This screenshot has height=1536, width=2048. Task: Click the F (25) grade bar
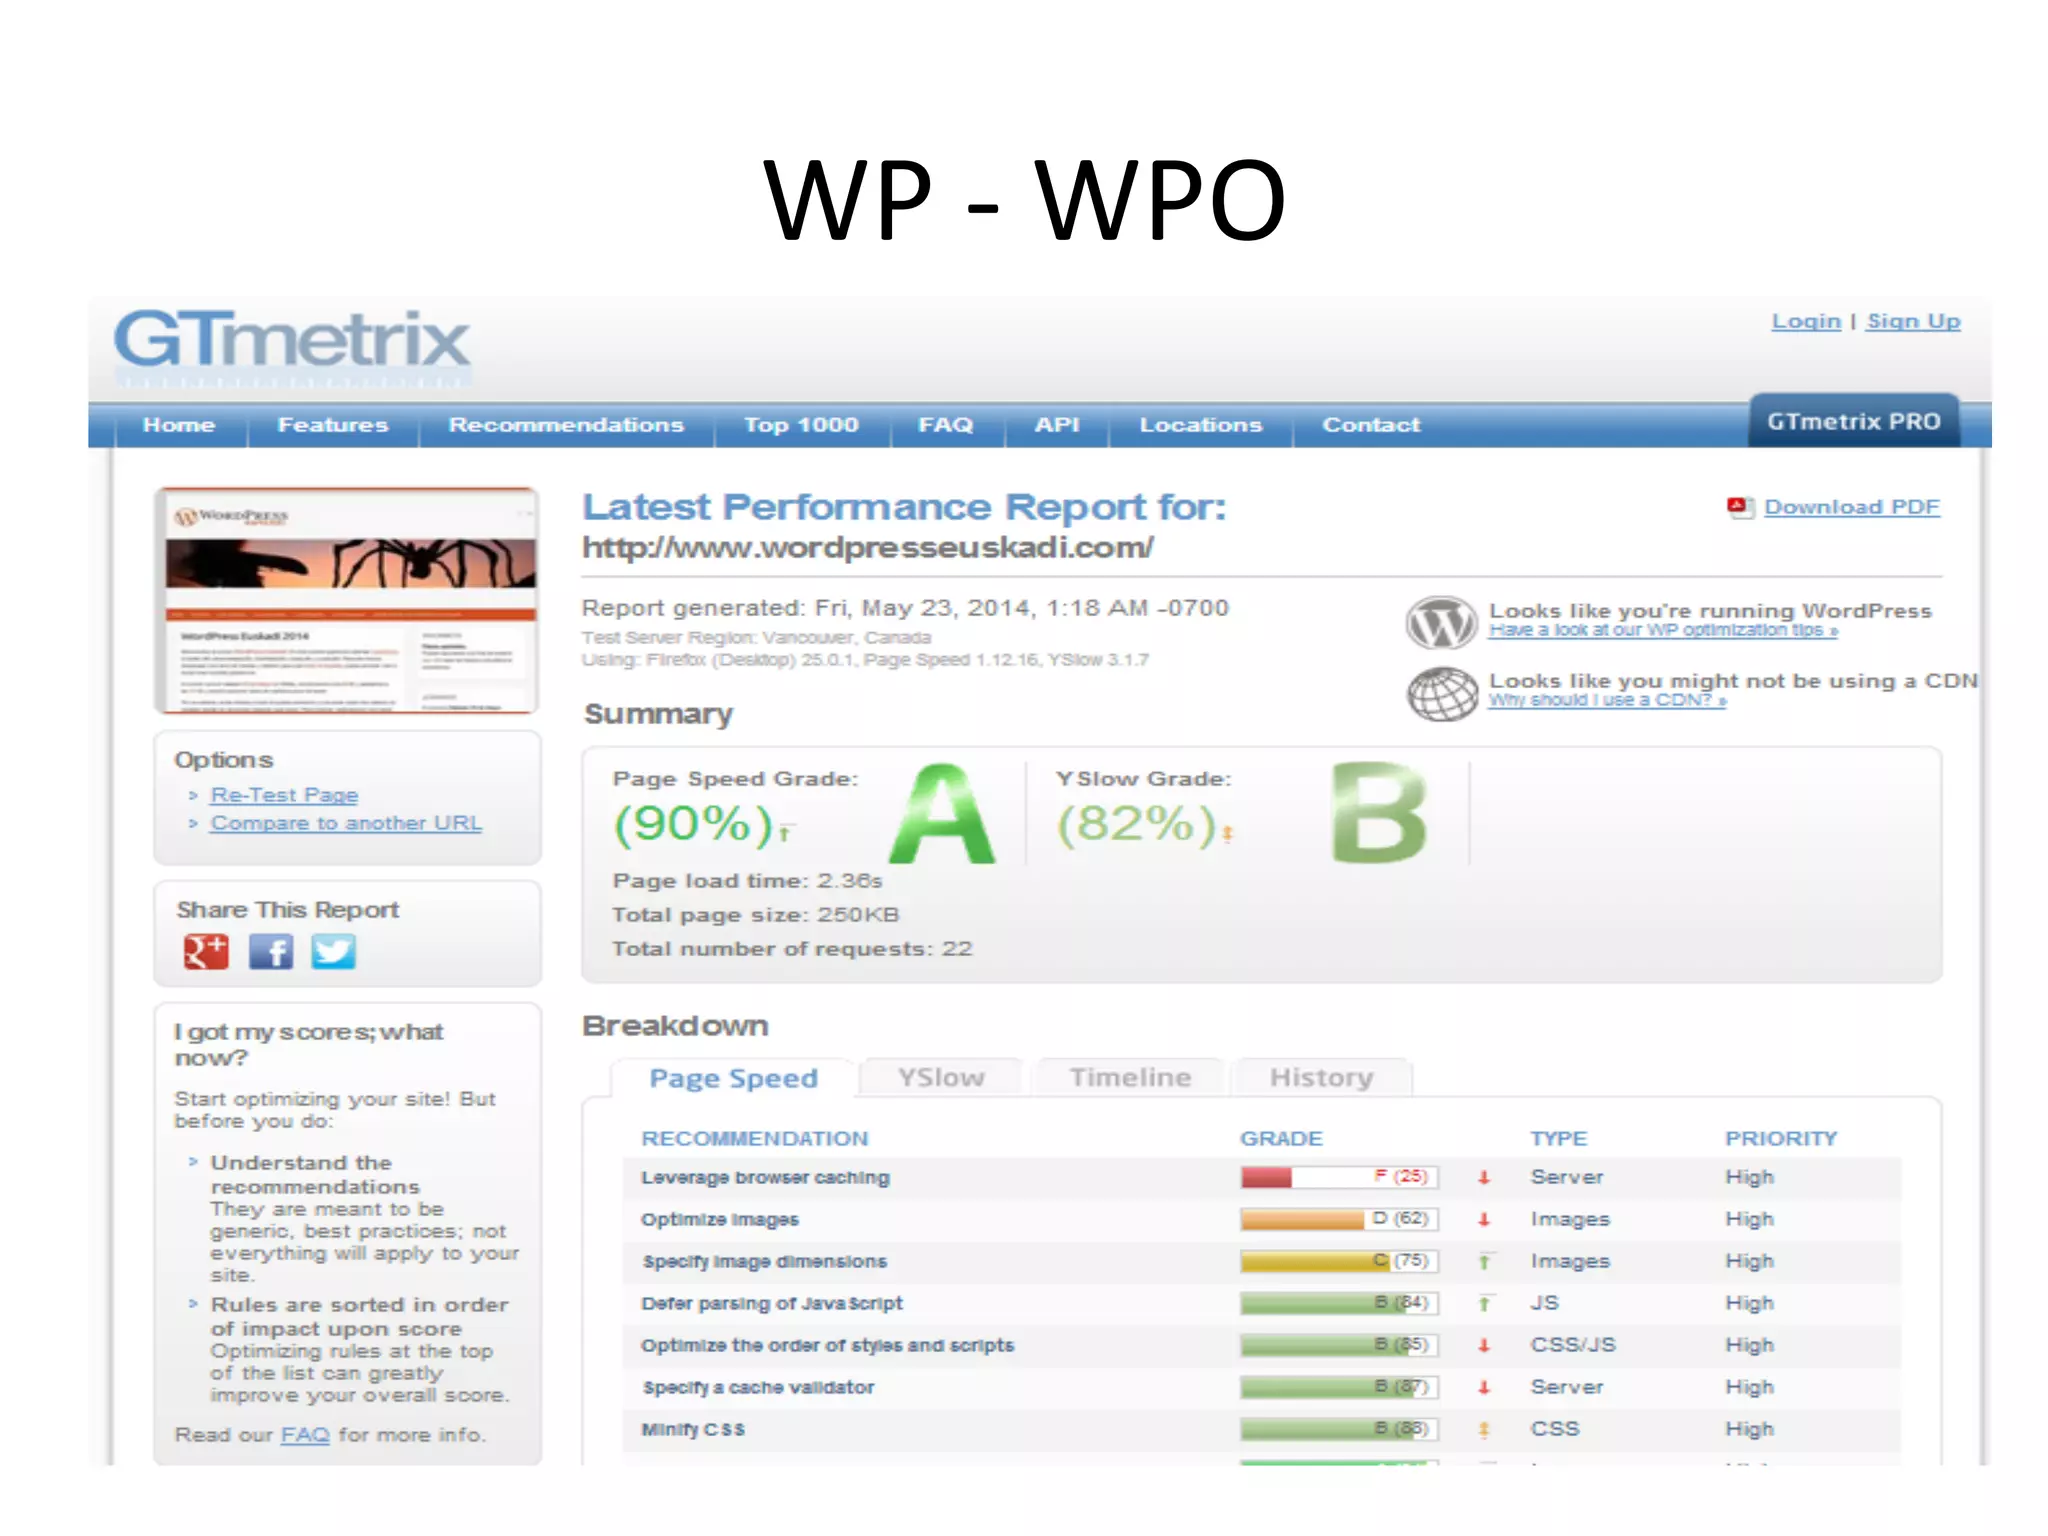(x=1339, y=1177)
